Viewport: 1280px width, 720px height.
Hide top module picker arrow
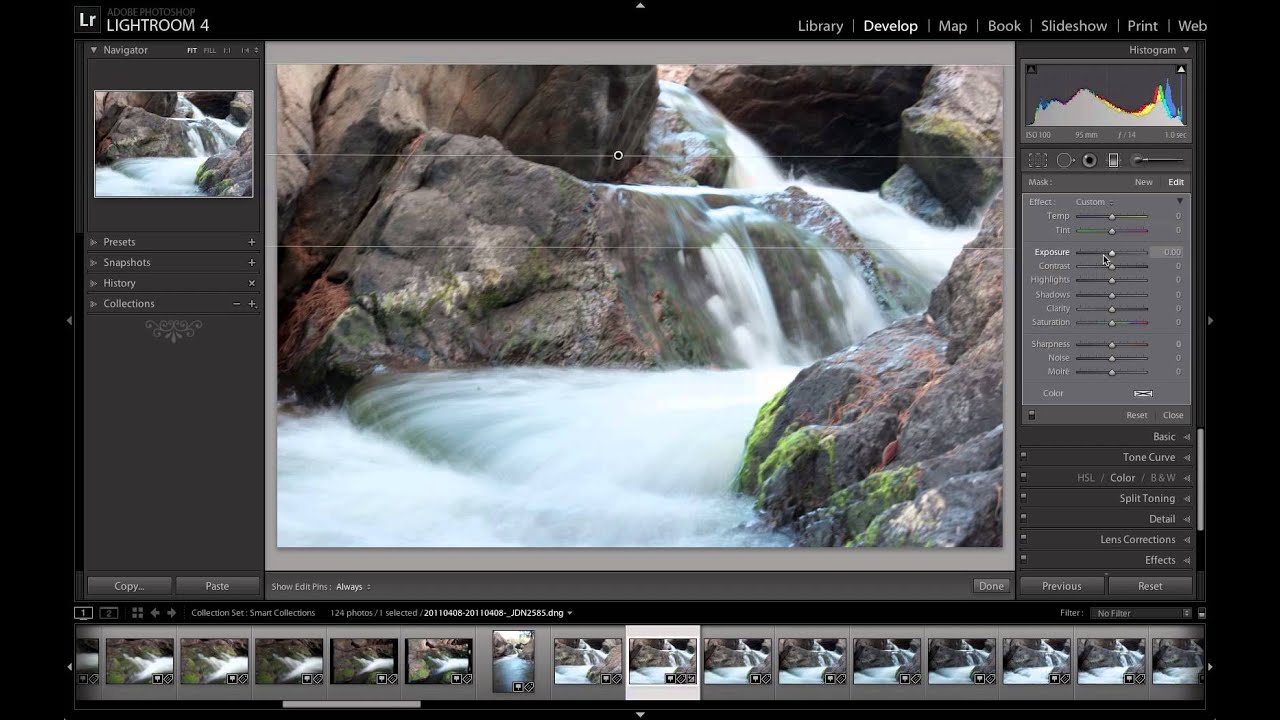640,5
